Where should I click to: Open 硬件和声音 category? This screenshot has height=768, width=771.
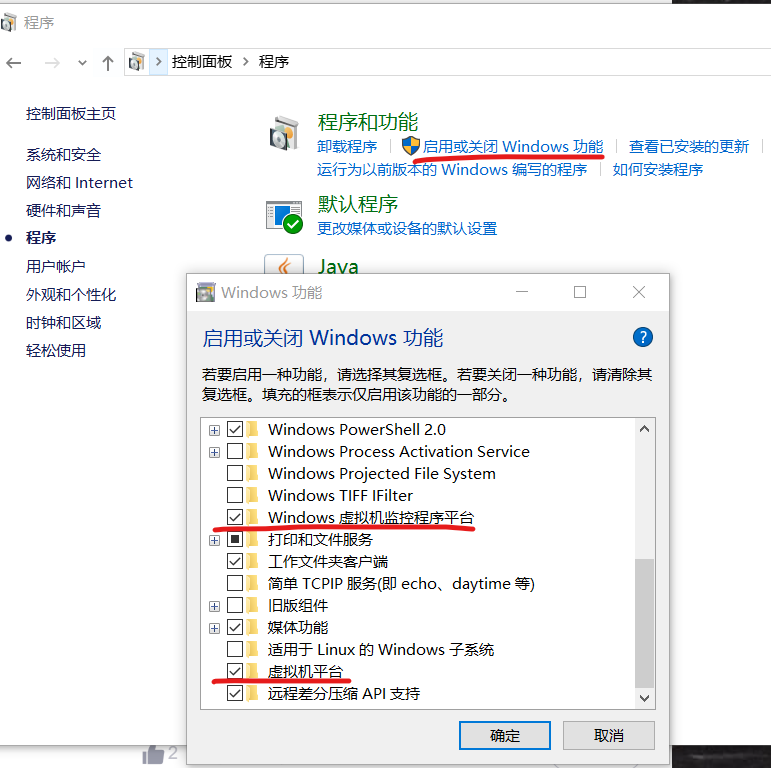pos(63,210)
